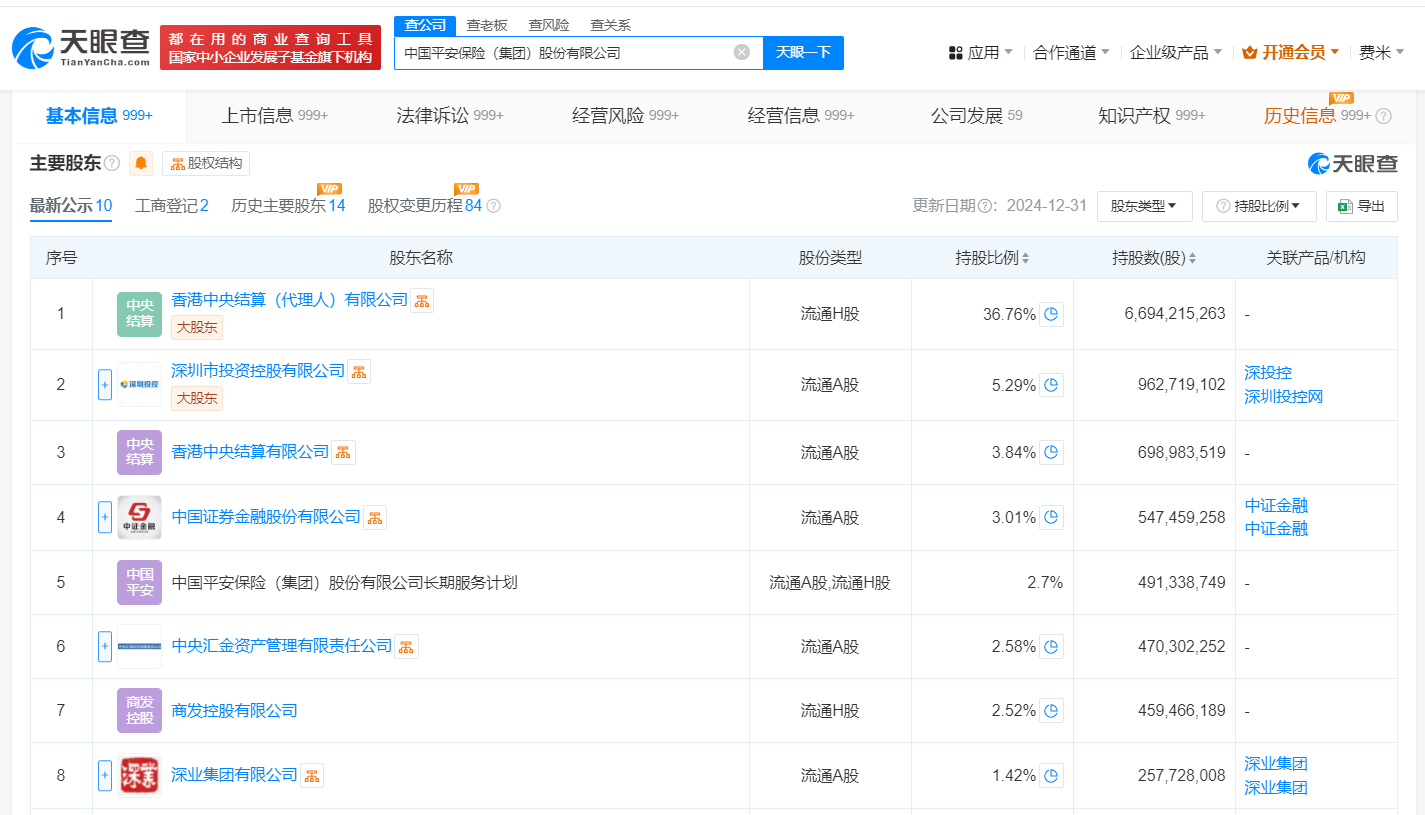Open 应用 dropdown menu
1425x815 pixels.
click(980, 52)
